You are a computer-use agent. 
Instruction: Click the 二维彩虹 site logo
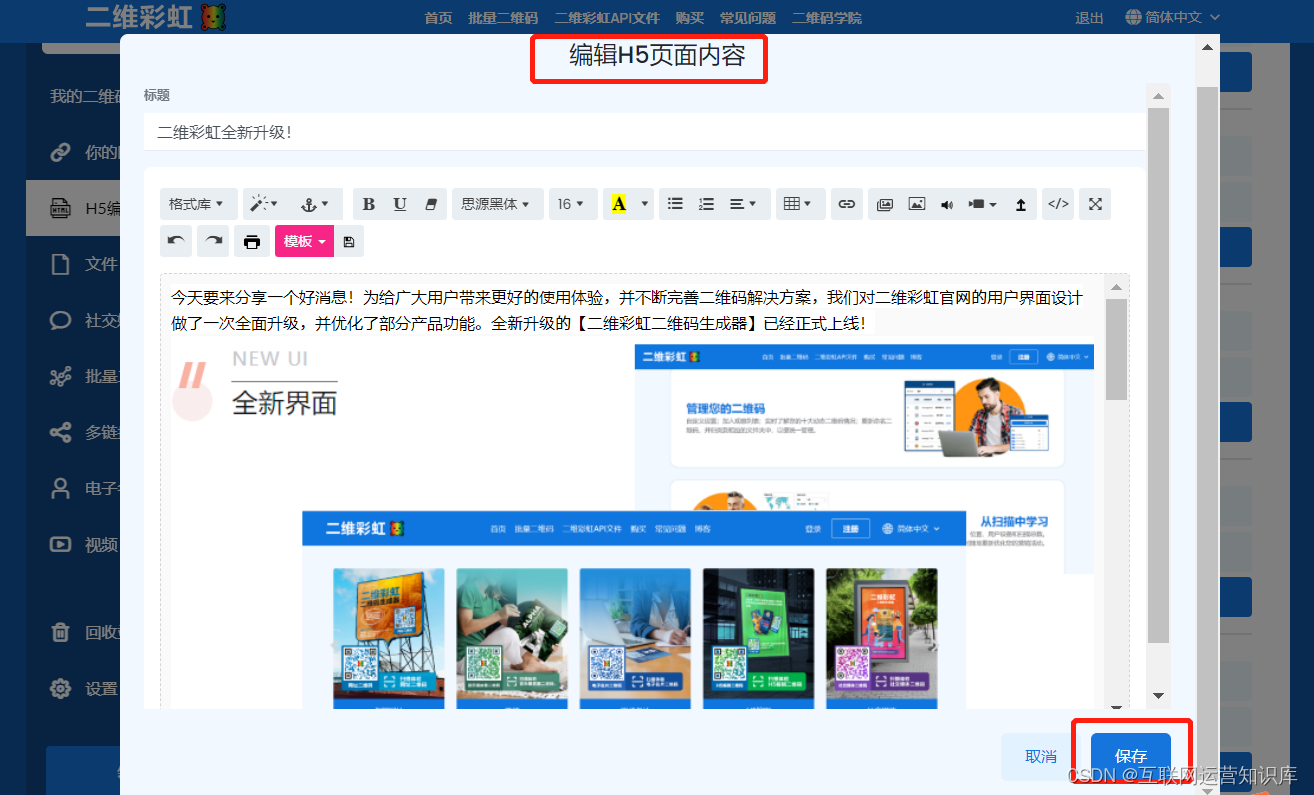[155, 17]
